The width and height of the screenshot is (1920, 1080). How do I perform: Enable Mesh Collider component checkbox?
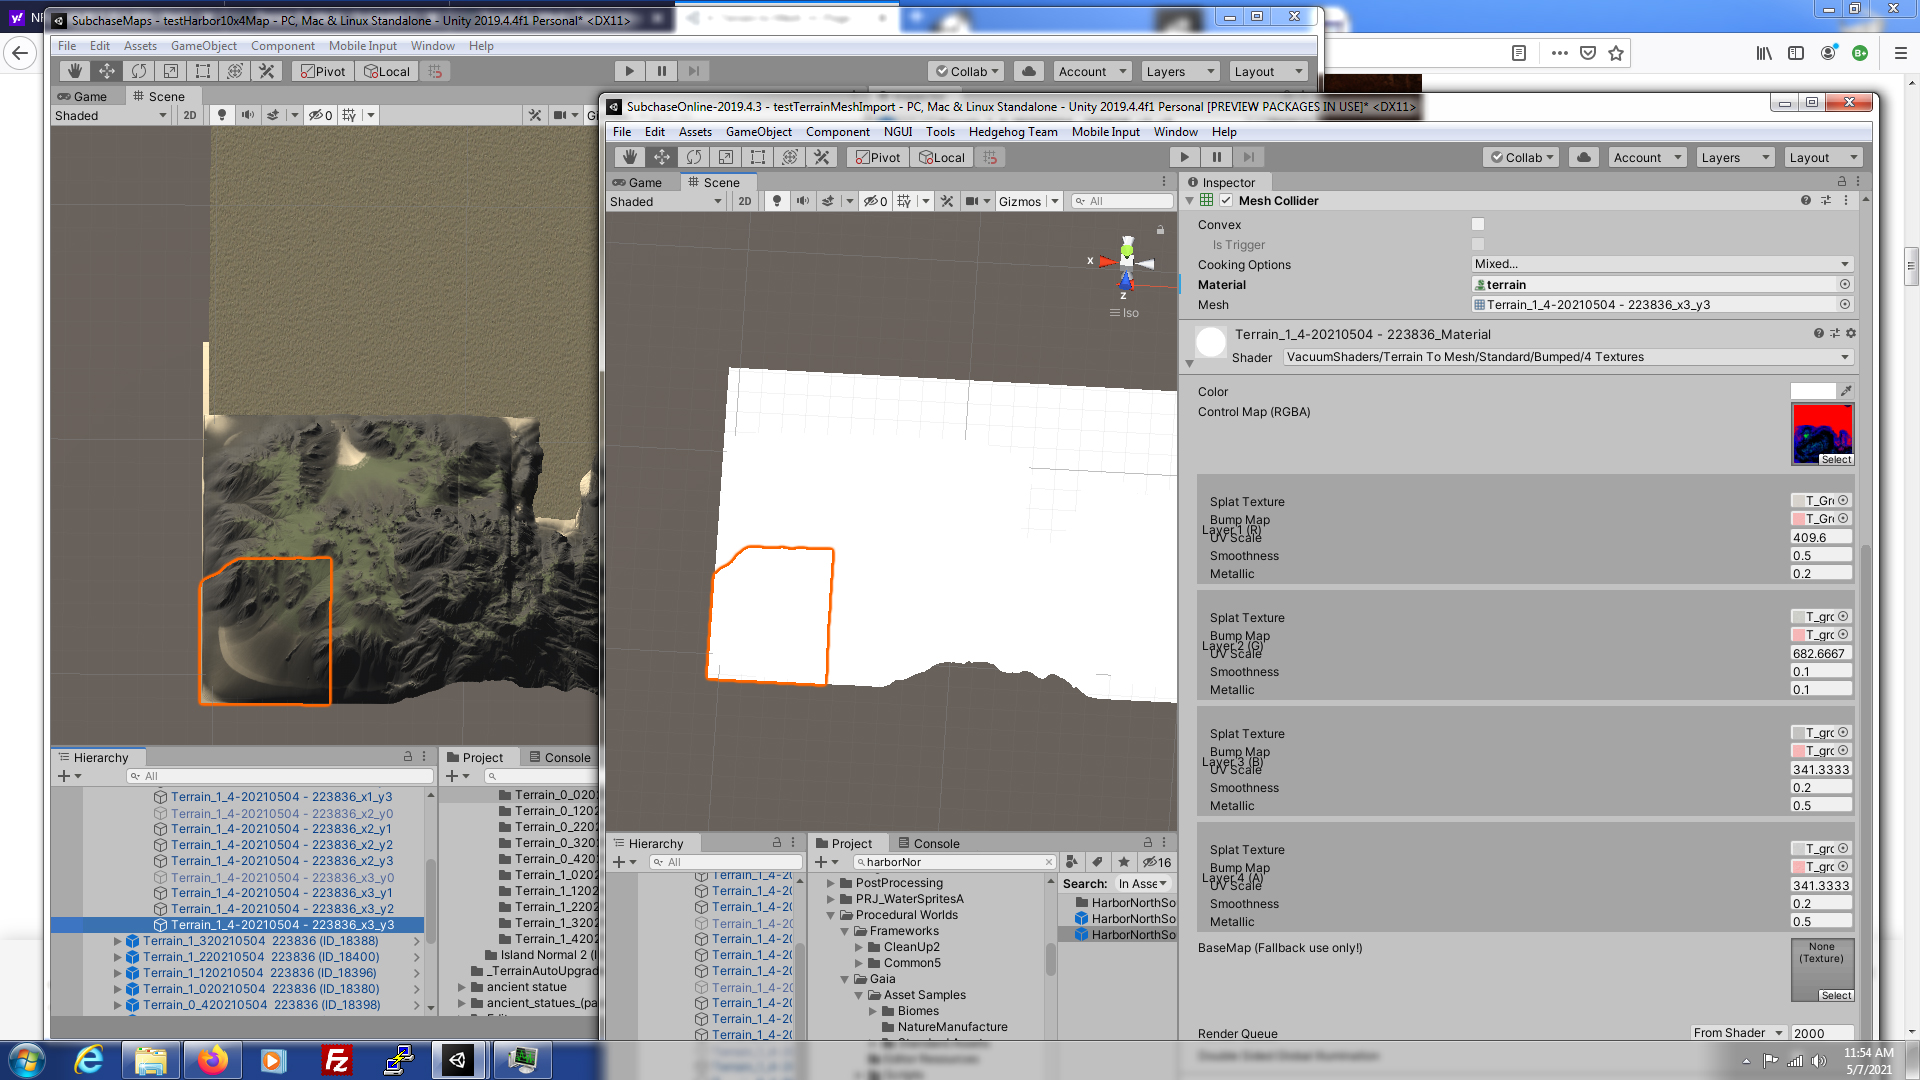1225,200
